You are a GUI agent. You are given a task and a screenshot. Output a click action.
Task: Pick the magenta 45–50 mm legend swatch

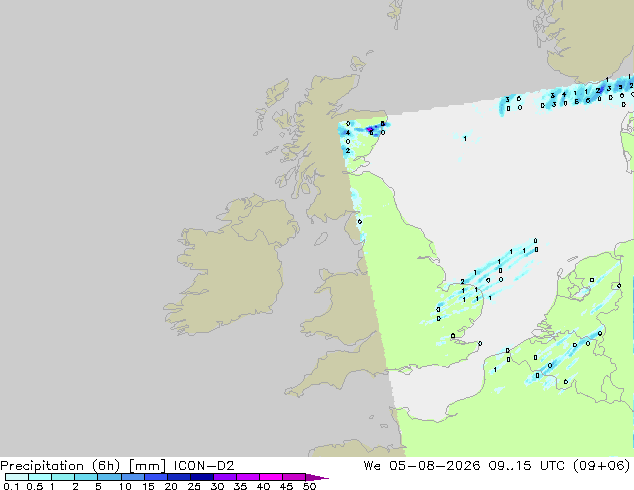pos(294,477)
